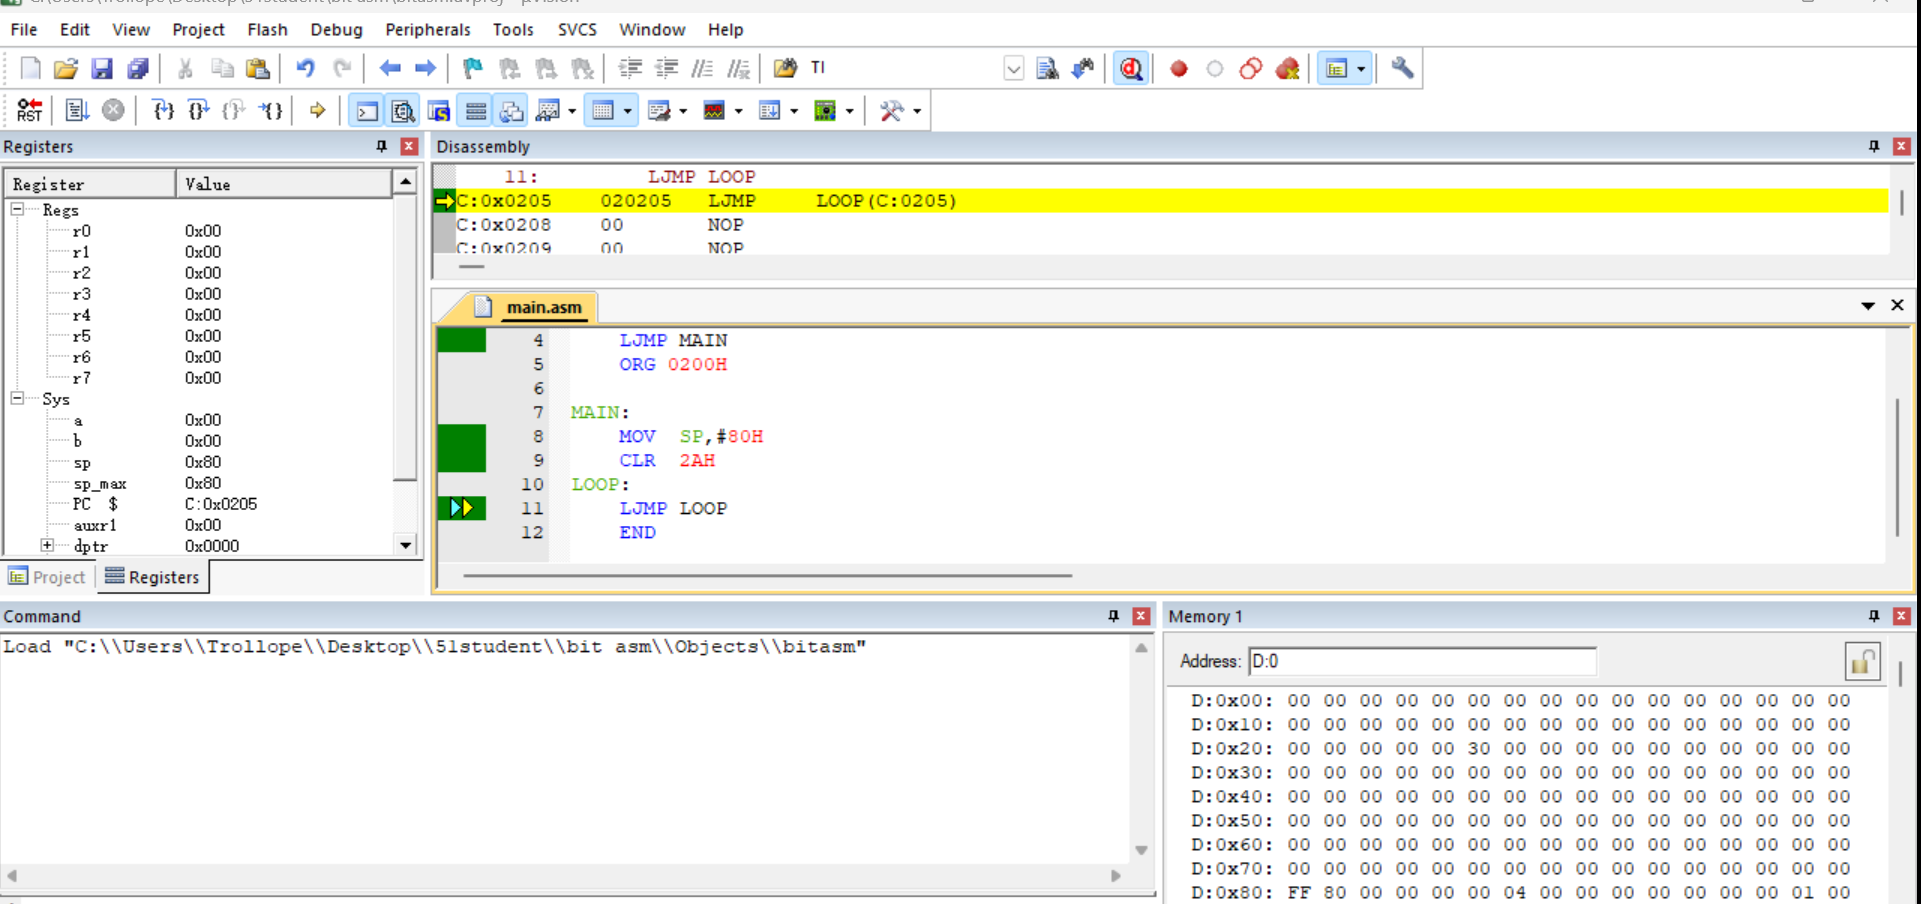Create a new file with the New icon
This screenshot has width=1921, height=904.
(30, 68)
